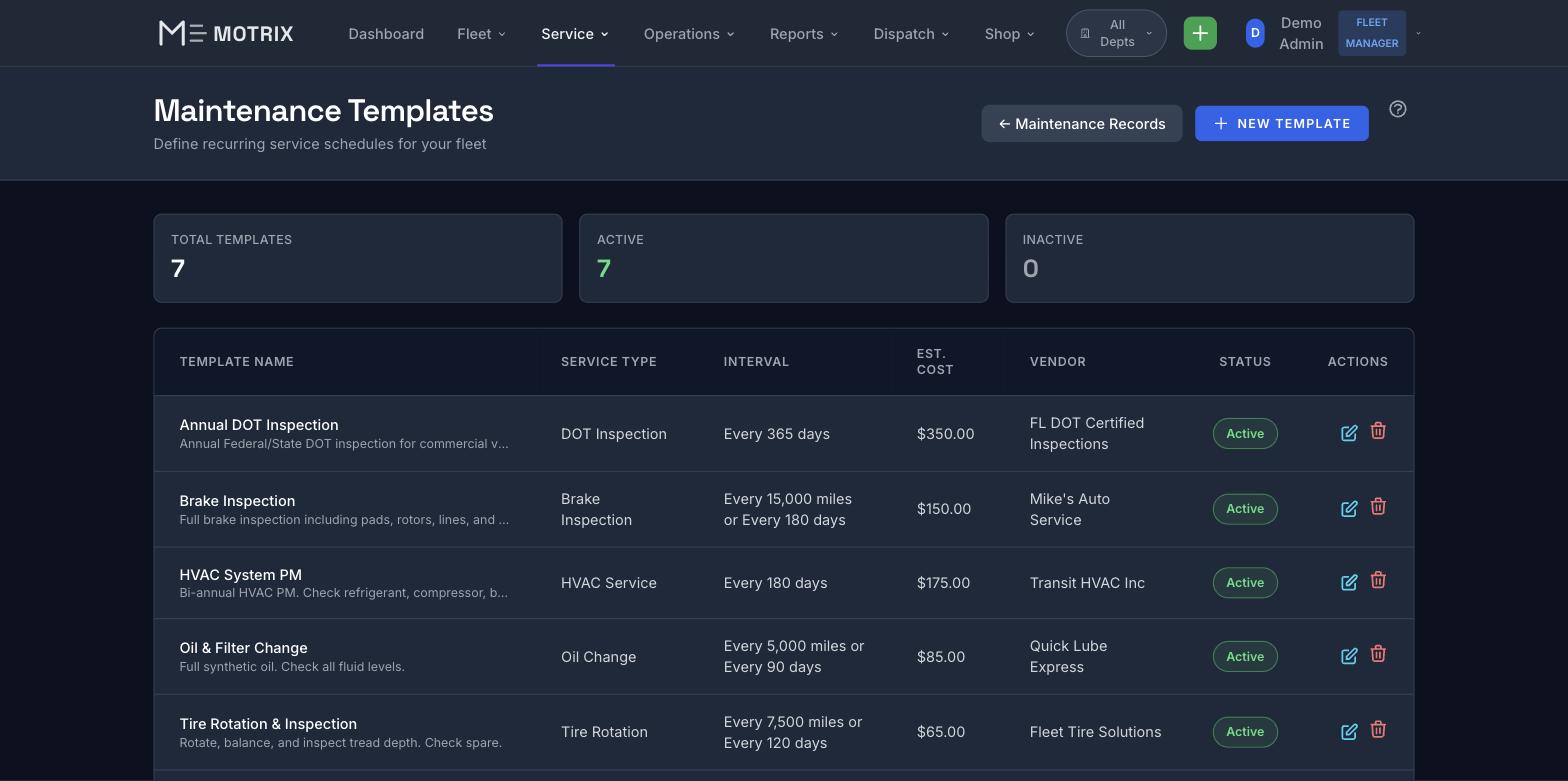1568x781 pixels.
Task: Edit the Annual DOT Inspection template
Action: click(1349, 433)
